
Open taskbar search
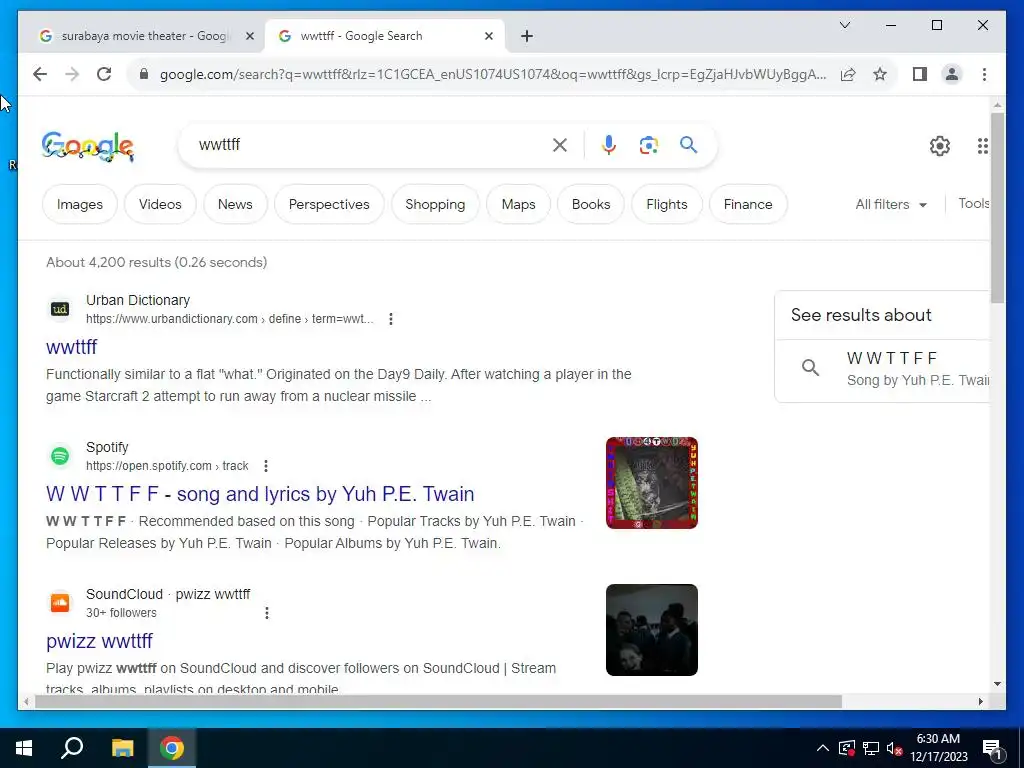72,748
